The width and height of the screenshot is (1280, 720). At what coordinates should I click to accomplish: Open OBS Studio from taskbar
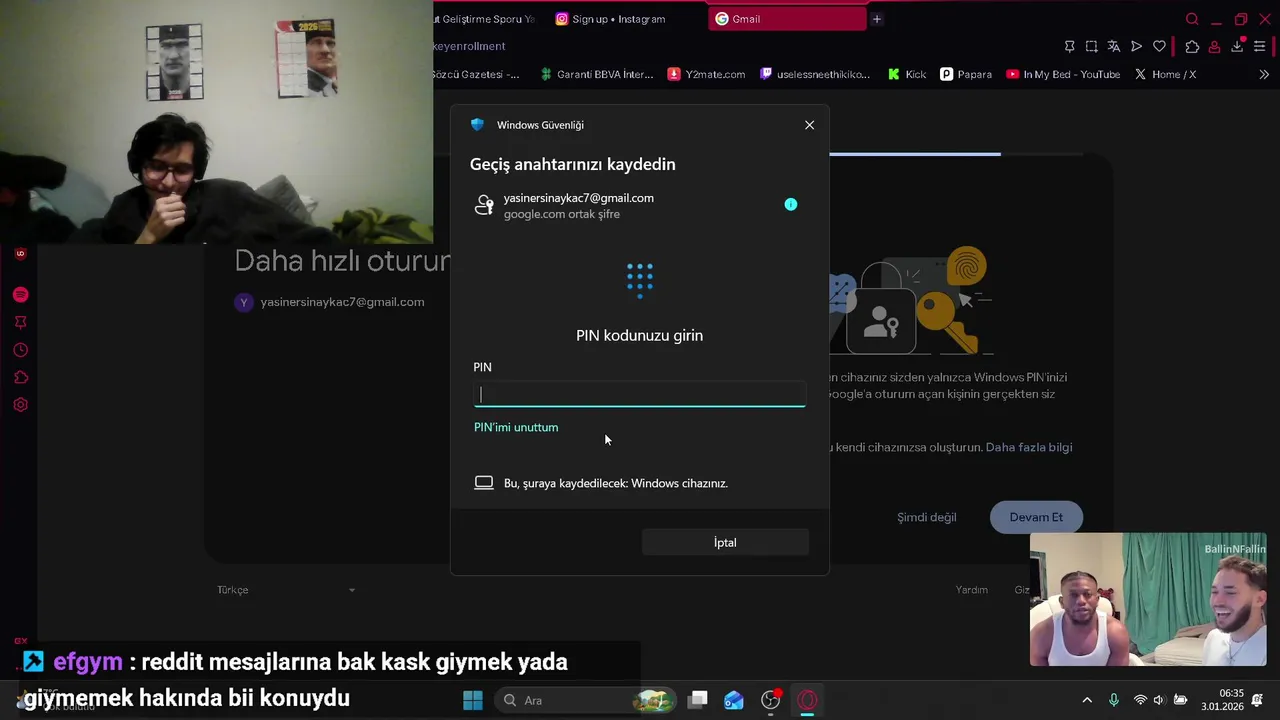tap(770, 700)
